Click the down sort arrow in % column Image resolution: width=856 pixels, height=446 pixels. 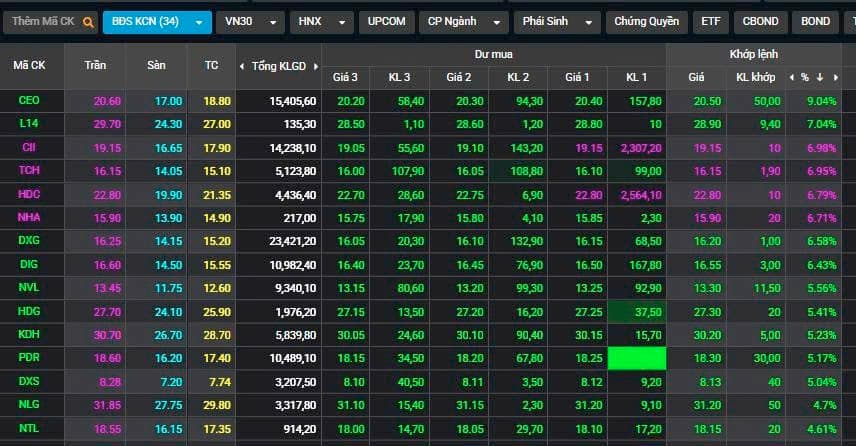820,77
